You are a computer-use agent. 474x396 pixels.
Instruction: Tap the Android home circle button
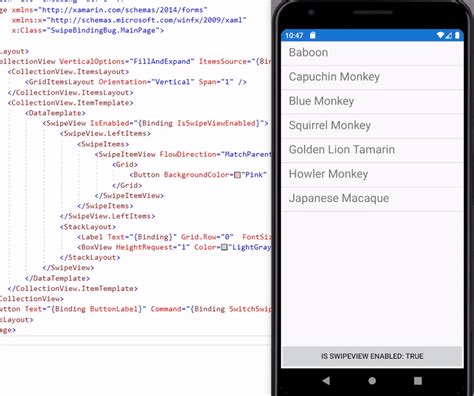[x=372, y=381]
